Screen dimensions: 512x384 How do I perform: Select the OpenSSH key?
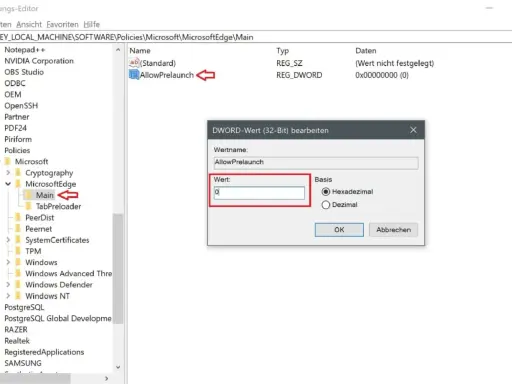21,106
